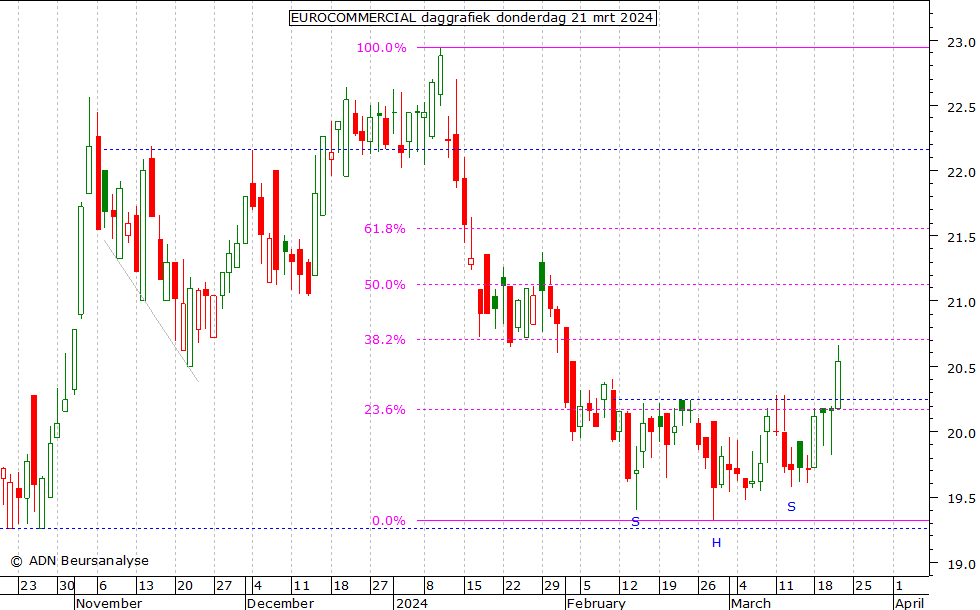The height and width of the screenshot is (610, 980).
Task: Click the date label 23 in October
Action: pyautogui.click(x=28, y=586)
